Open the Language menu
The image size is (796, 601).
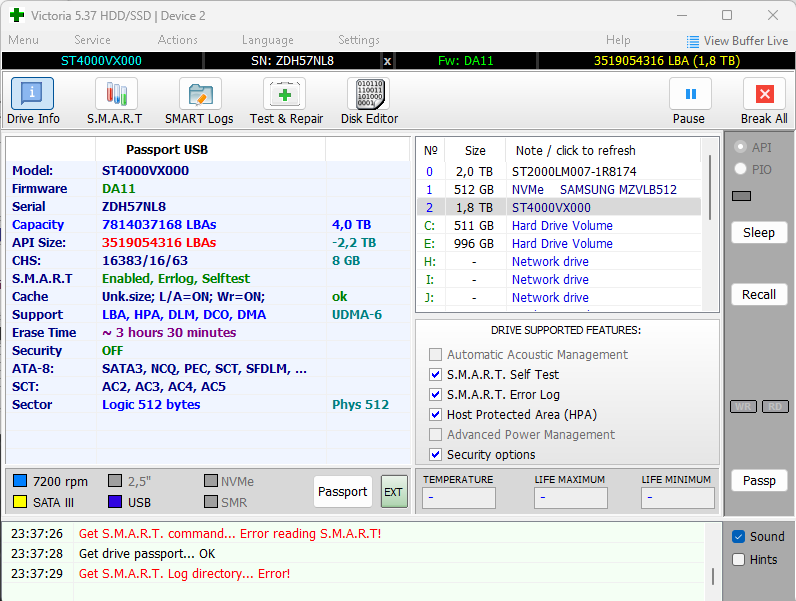coord(268,40)
